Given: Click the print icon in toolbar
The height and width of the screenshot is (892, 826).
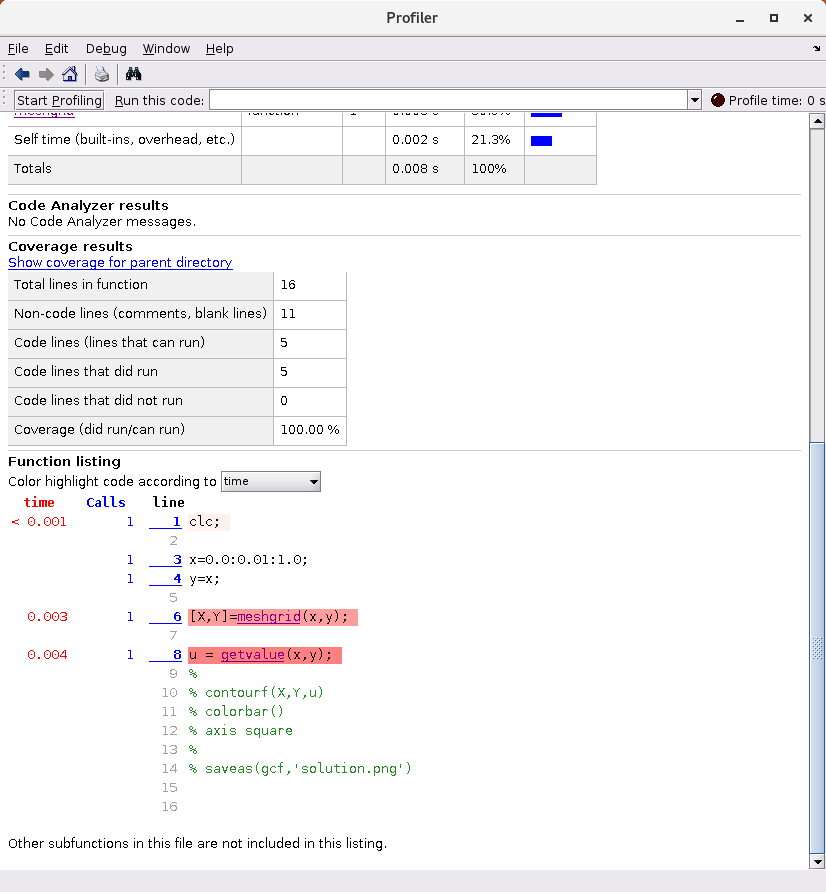Looking at the screenshot, I should (x=102, y=74).
